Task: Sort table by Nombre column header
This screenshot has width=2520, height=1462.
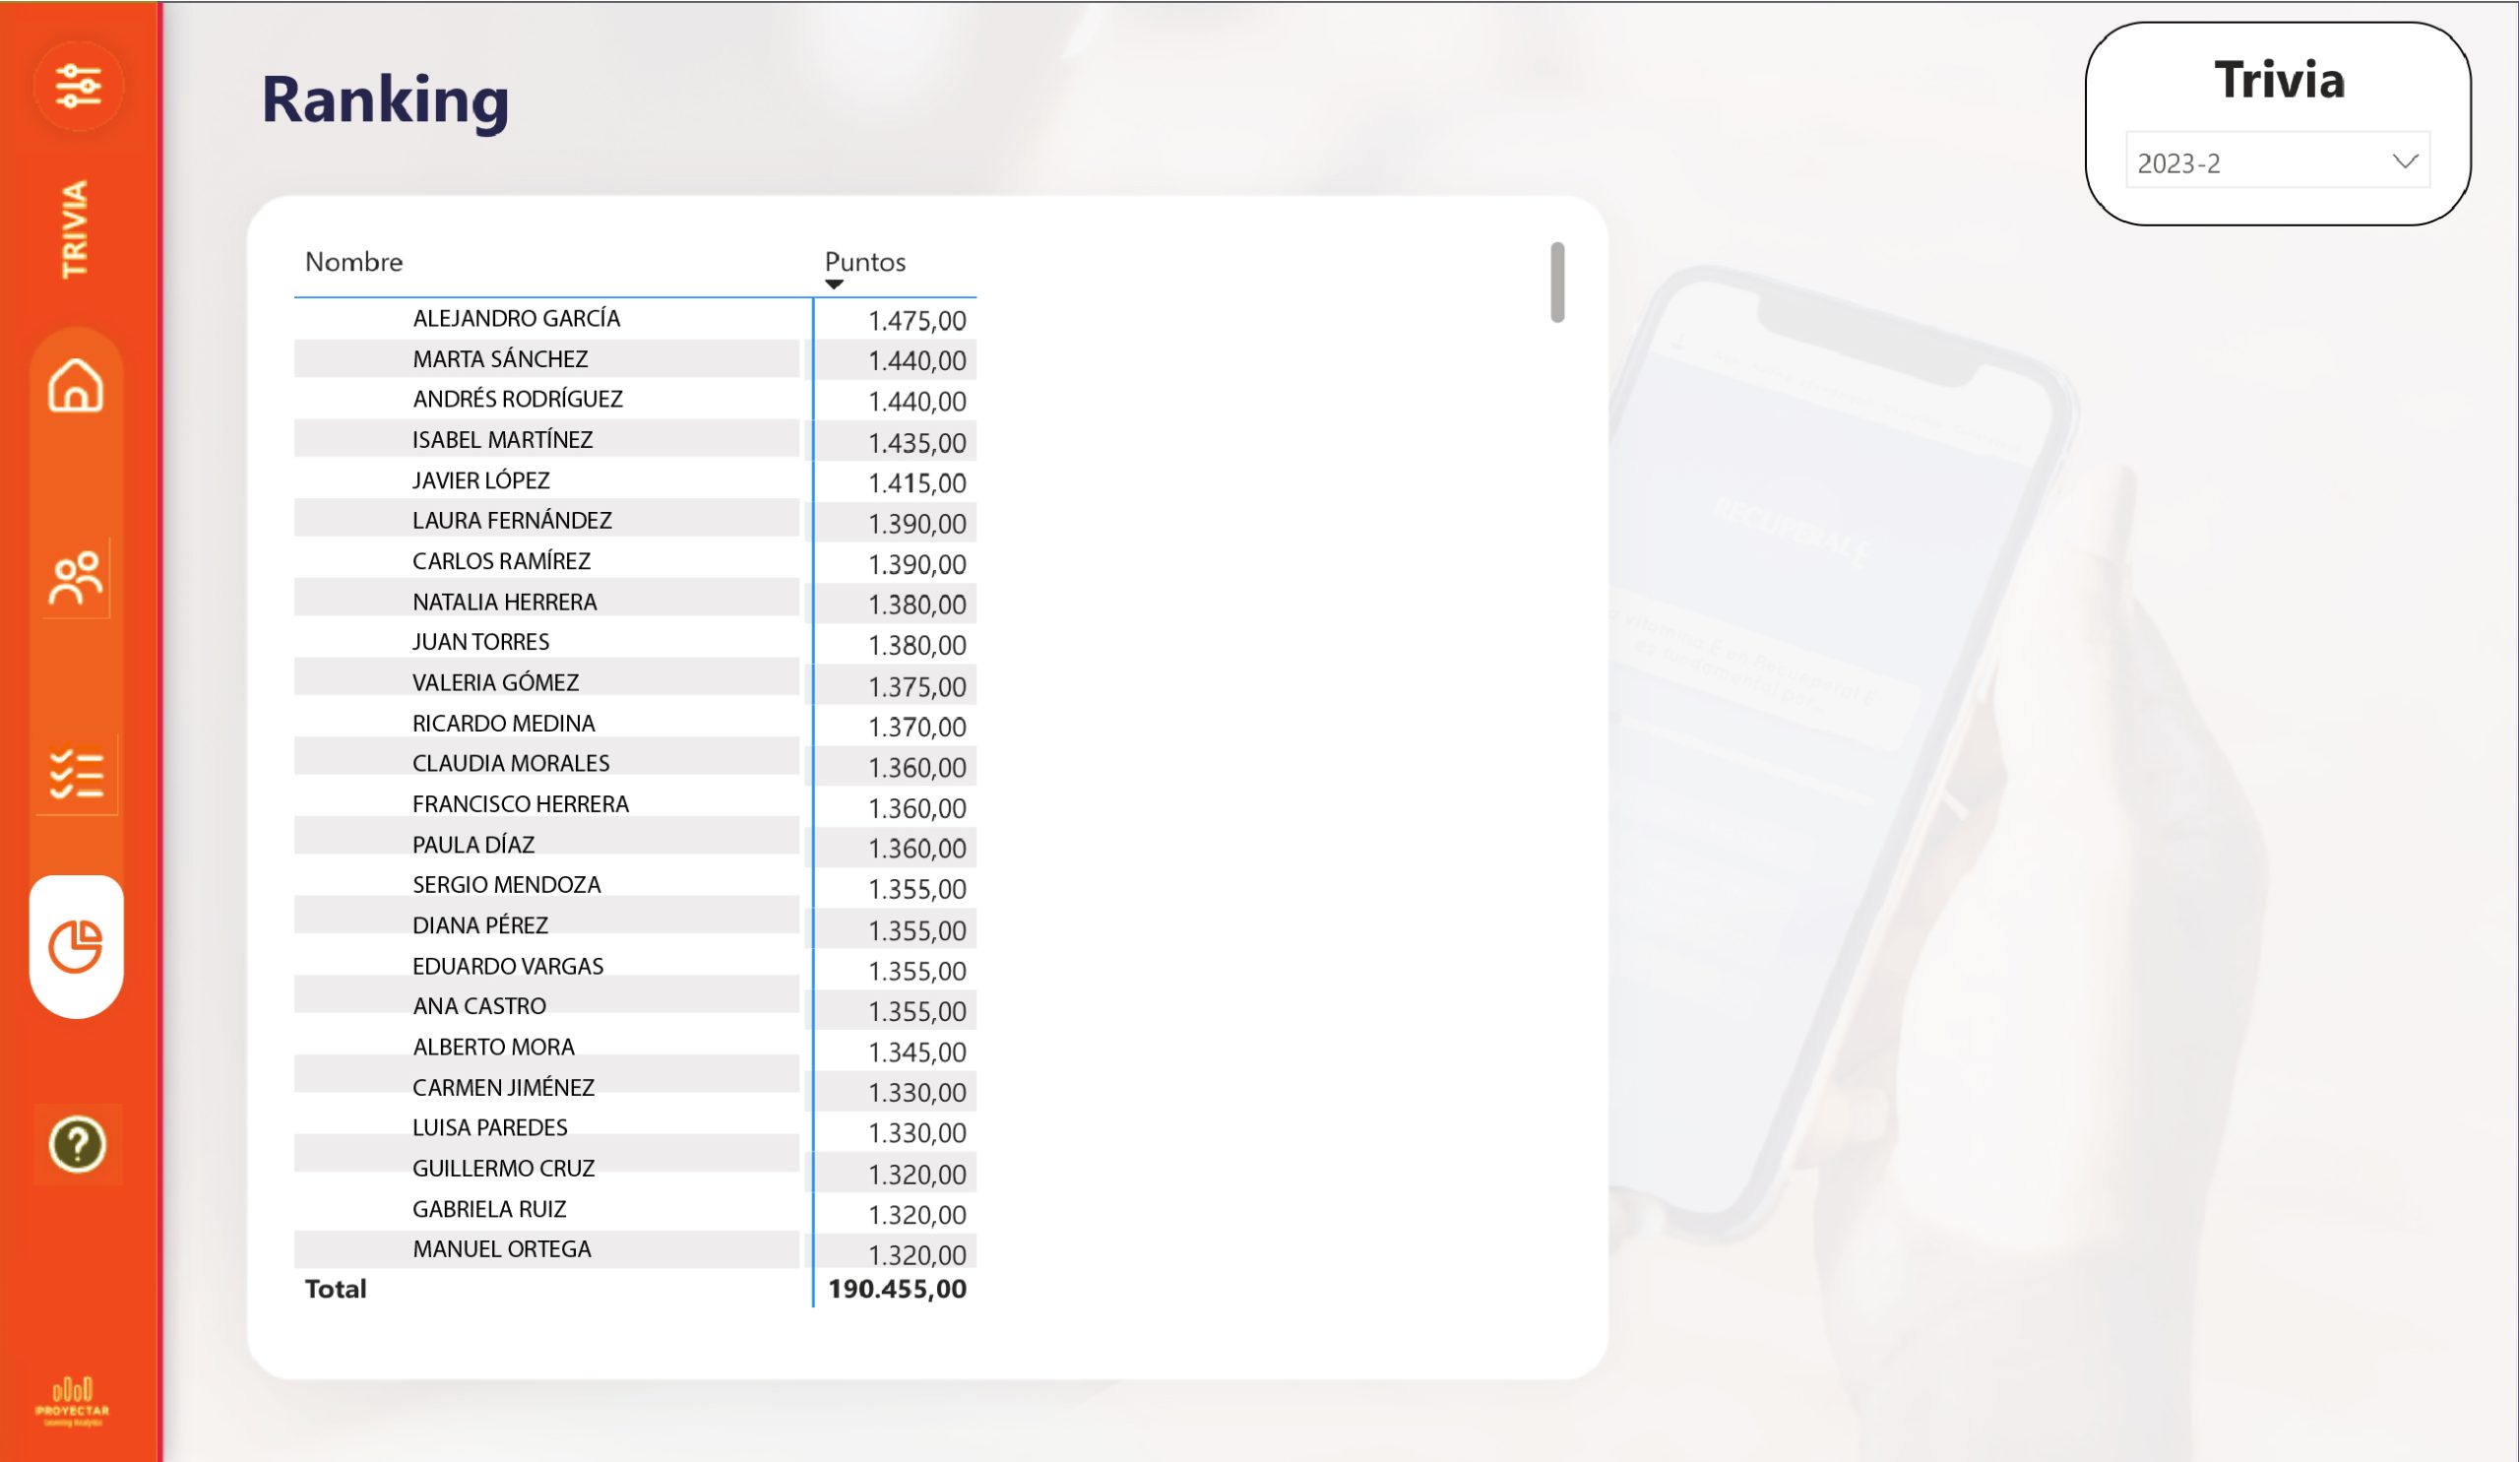Action: coord(354,262)
